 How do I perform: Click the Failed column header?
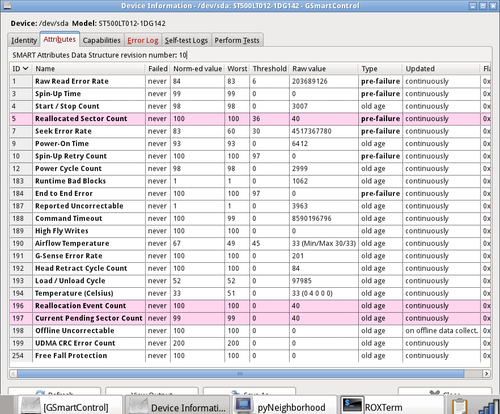(x=158, y=69)
